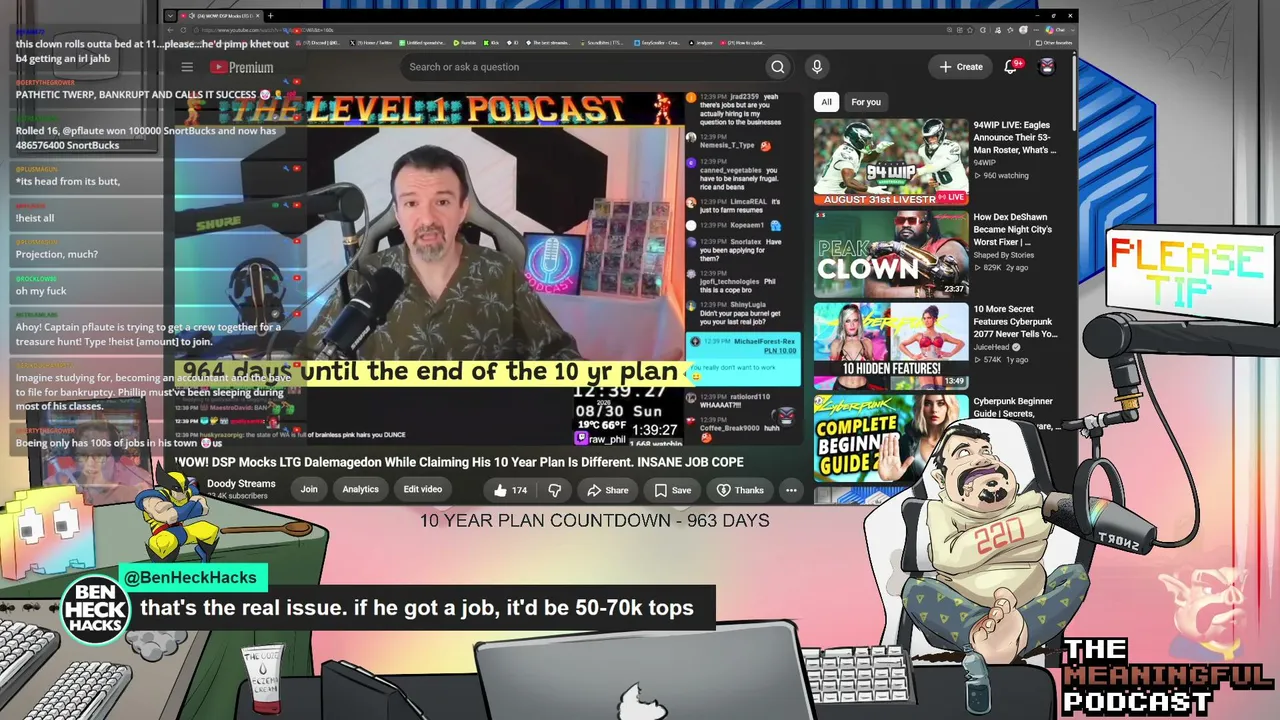Open Analyzer bookmark

click(703, 43)
